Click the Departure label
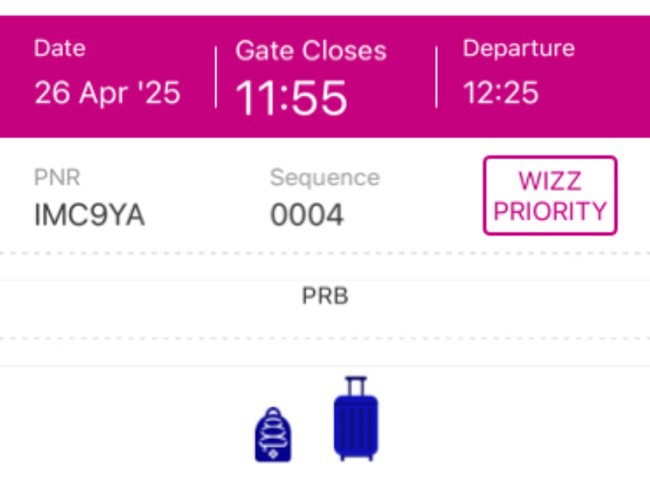This screenshot has width=650, height=485. coord(518,48)
